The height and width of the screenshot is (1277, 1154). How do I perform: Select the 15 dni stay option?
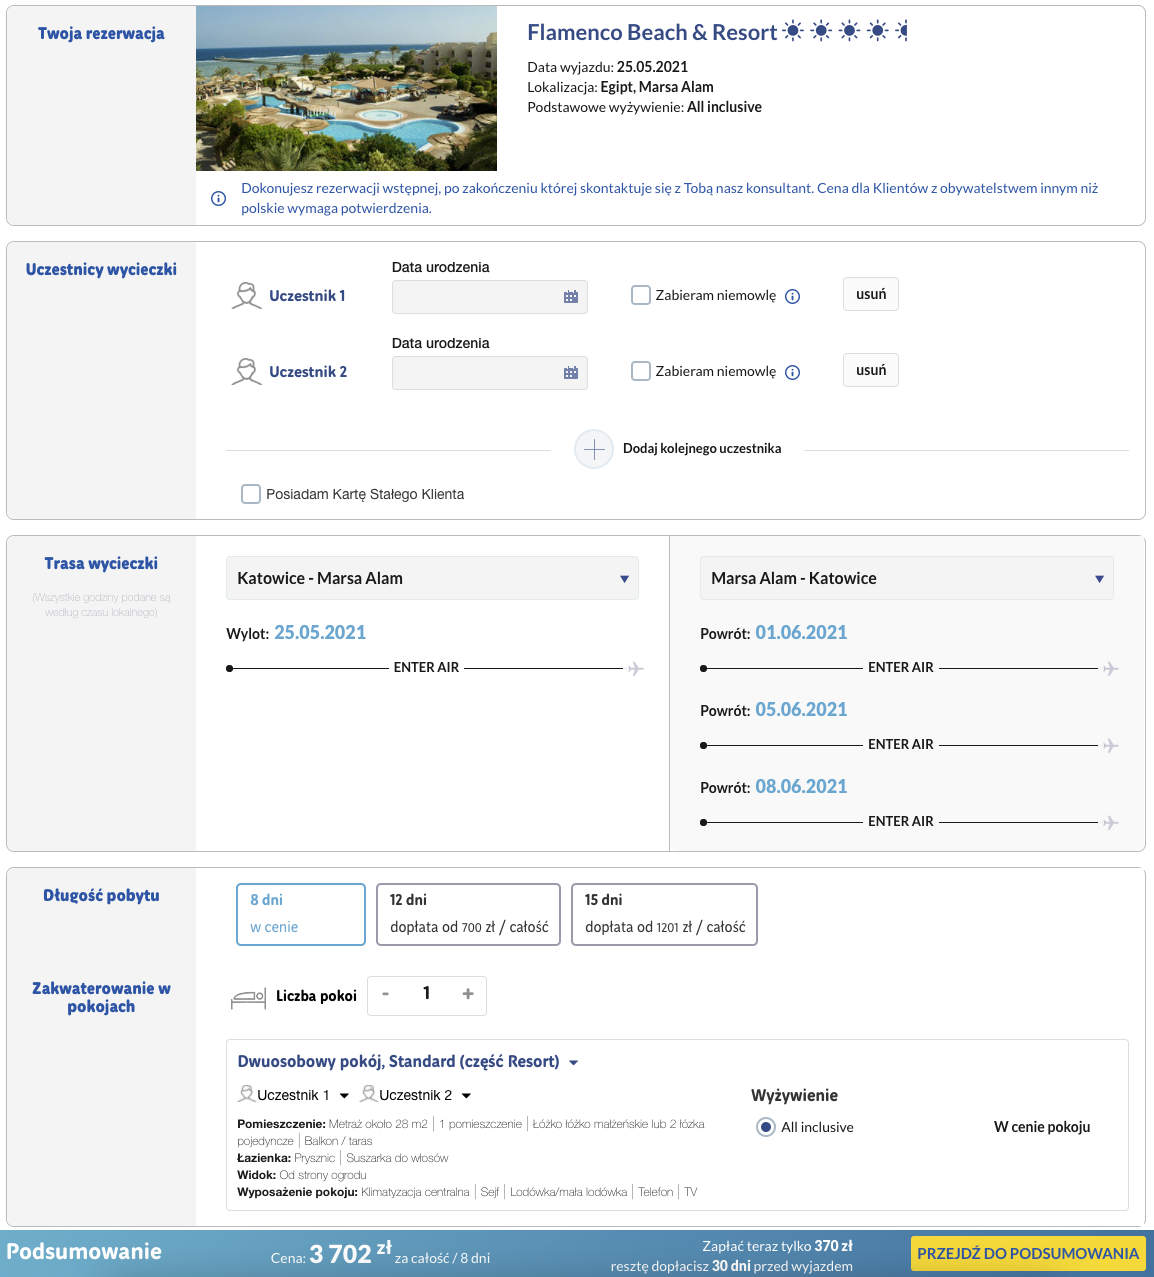(x=664, y=914)
